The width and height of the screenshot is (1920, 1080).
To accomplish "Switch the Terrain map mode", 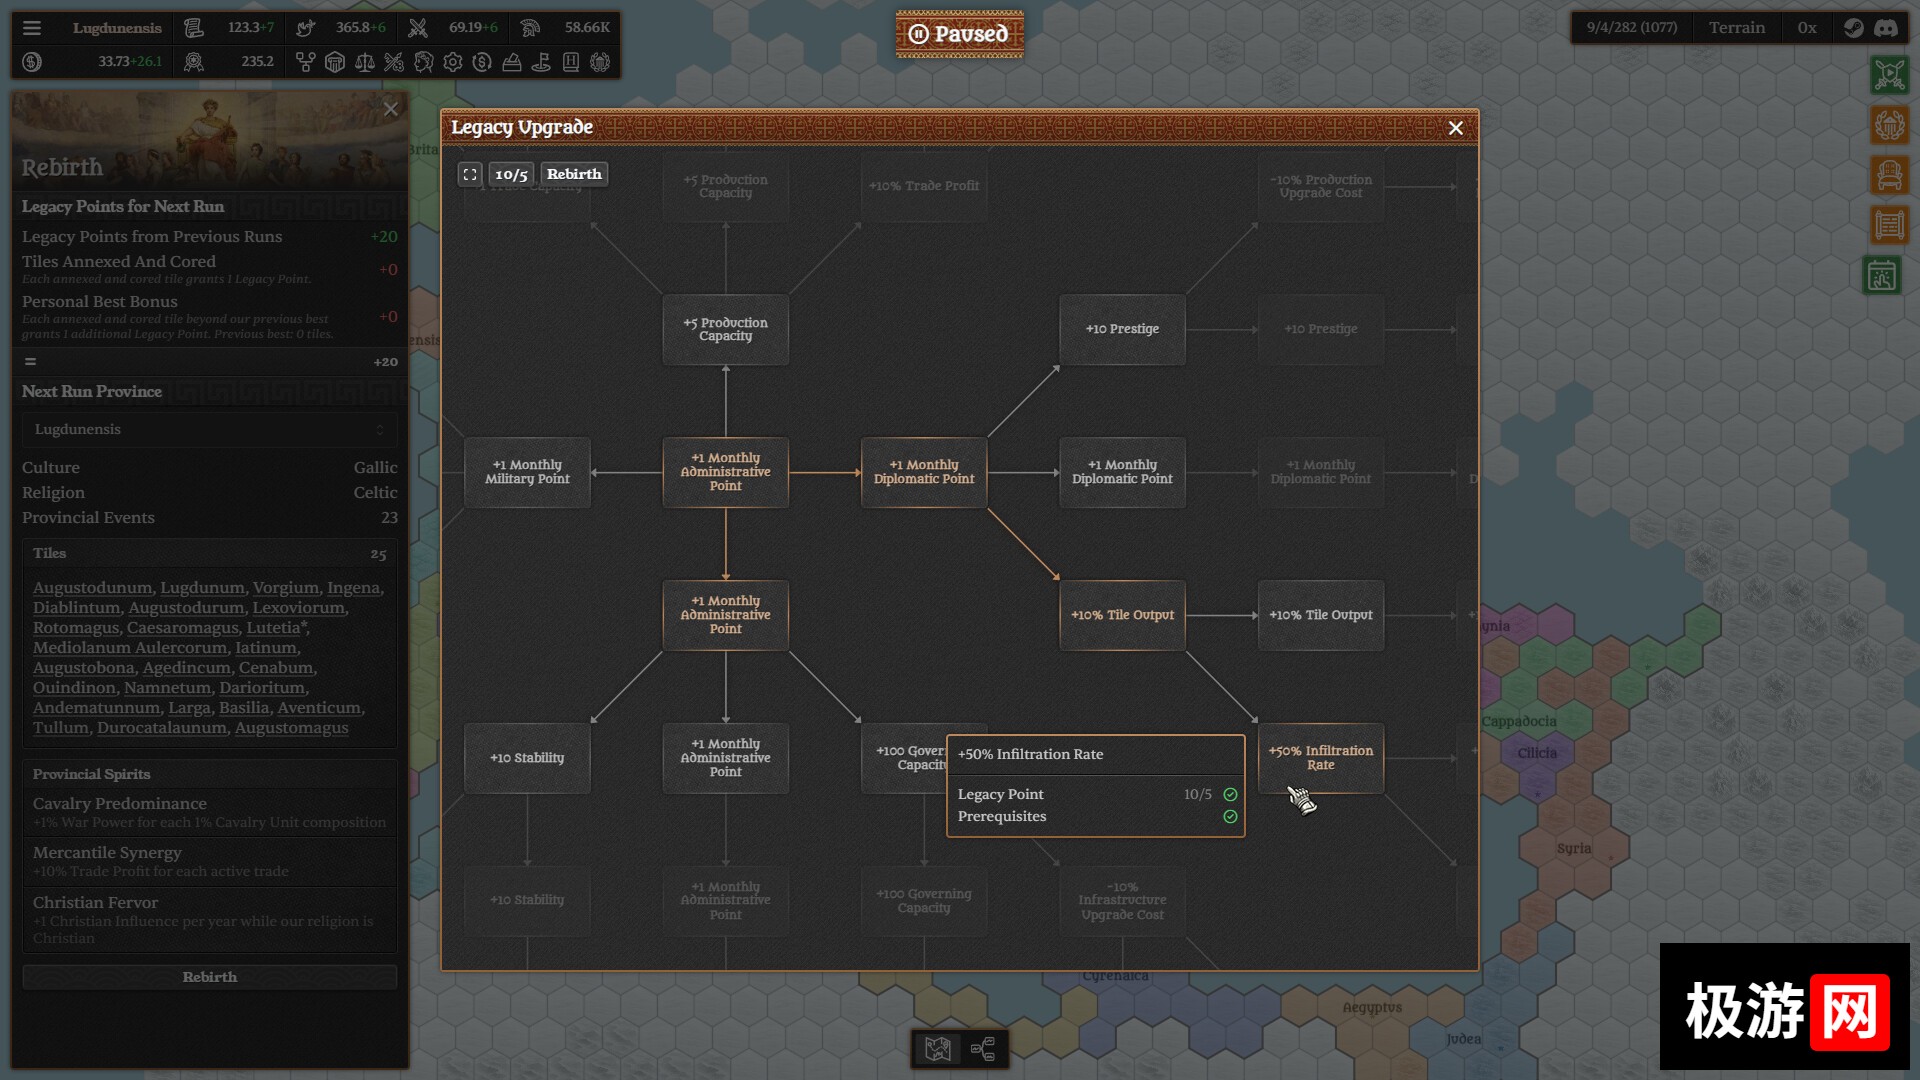I will (x=1736, y=28).
